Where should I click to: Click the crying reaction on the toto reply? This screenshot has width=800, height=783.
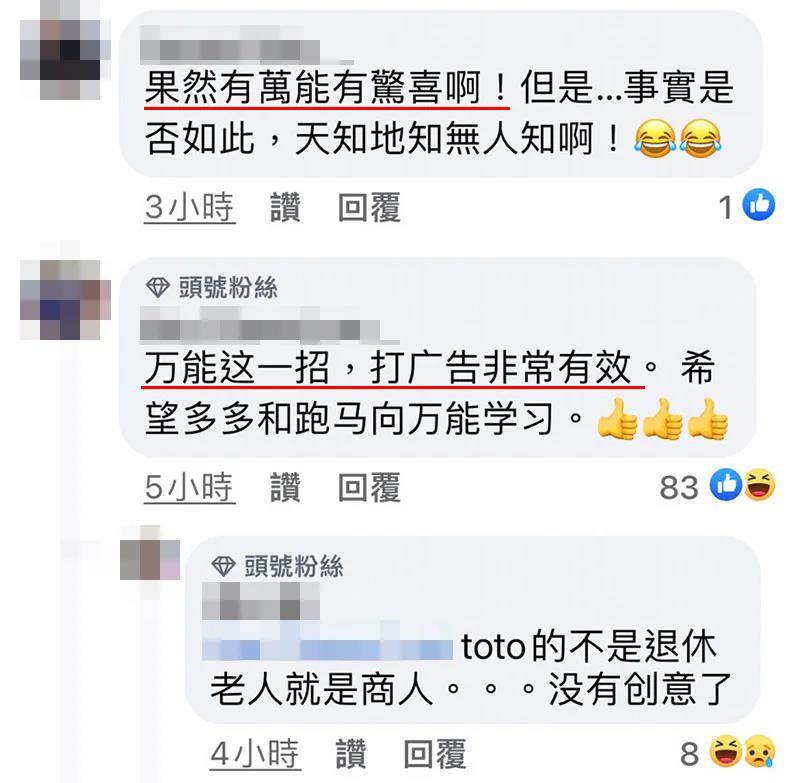[759, 751]
